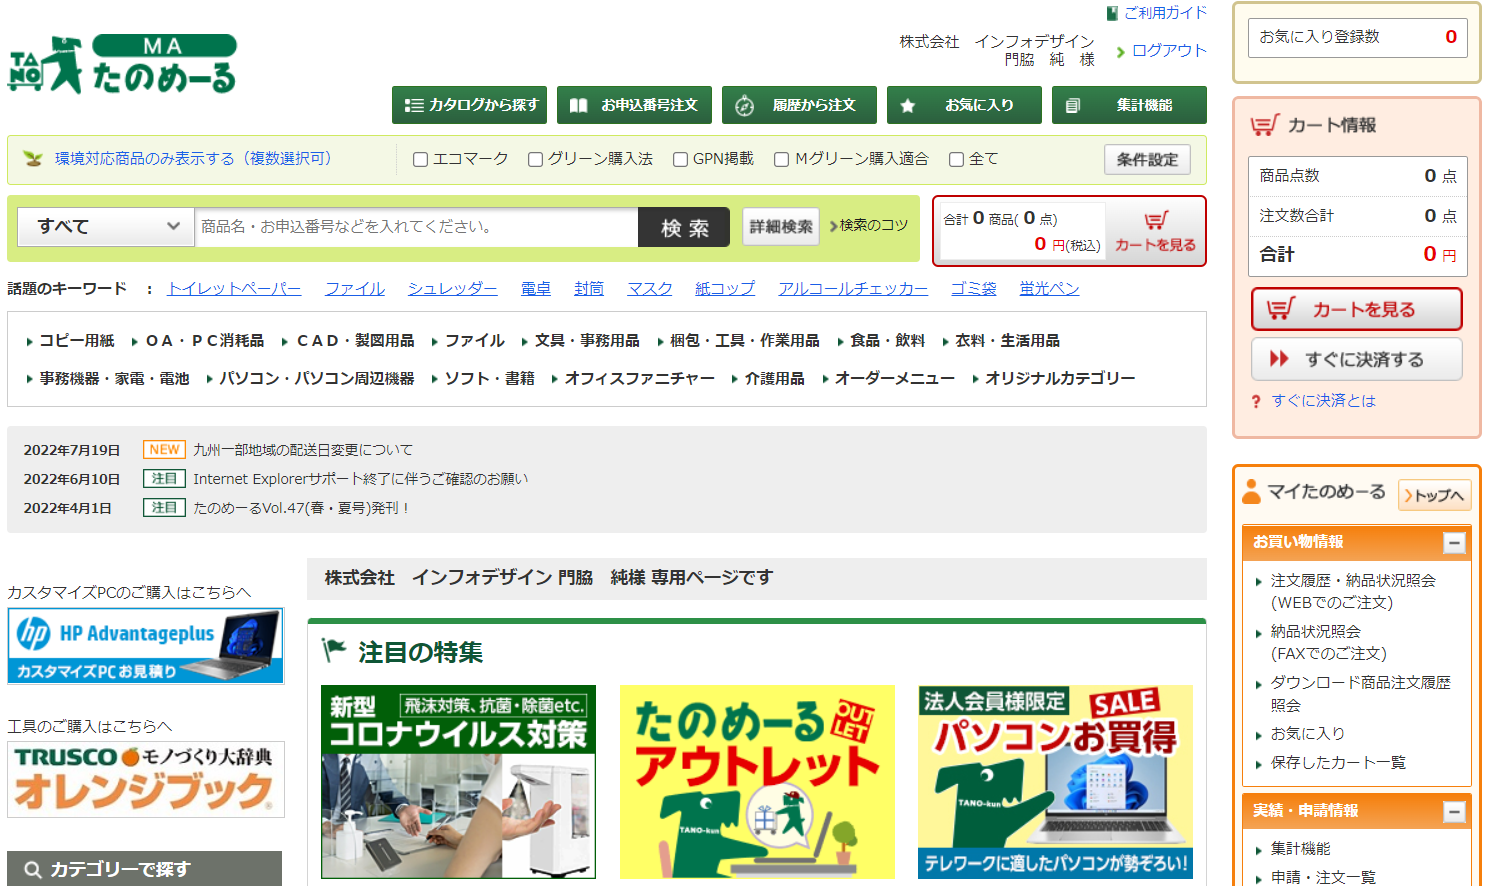
Task: Click the ログアウト link
Action: (1168, 51)
